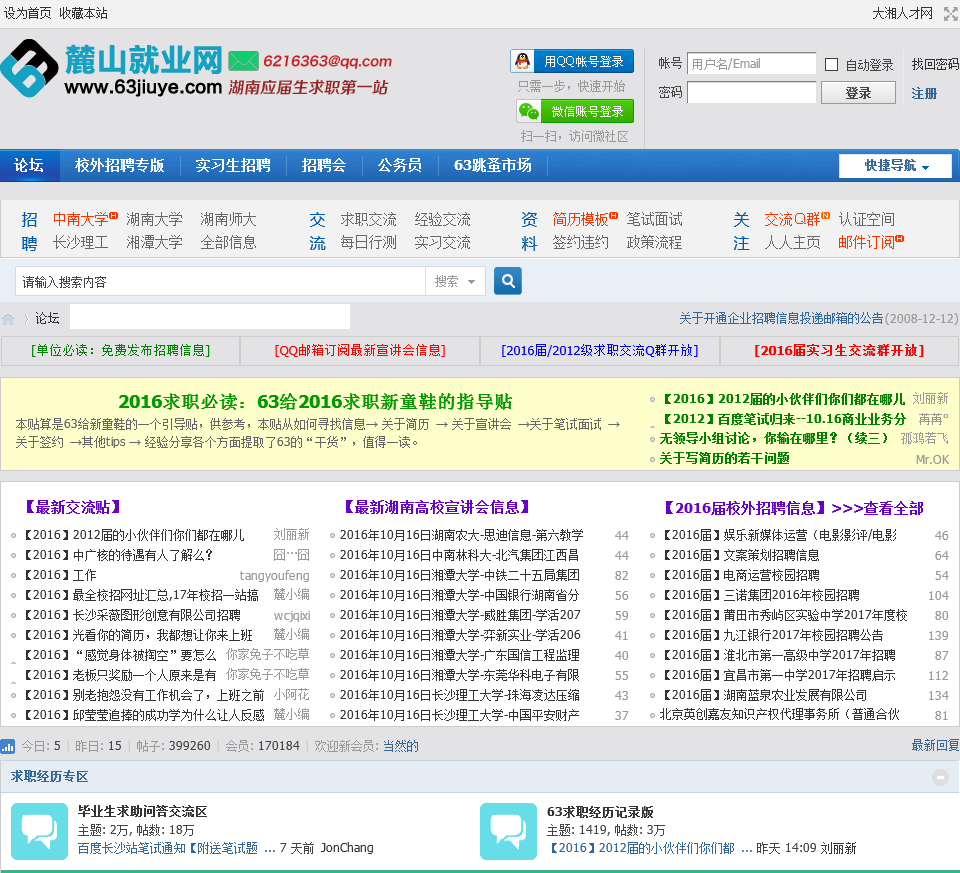Open 【2016】中广核的待遇有人了解么？ post
This screenshot has height=873, width=960.
click(118, 555)
